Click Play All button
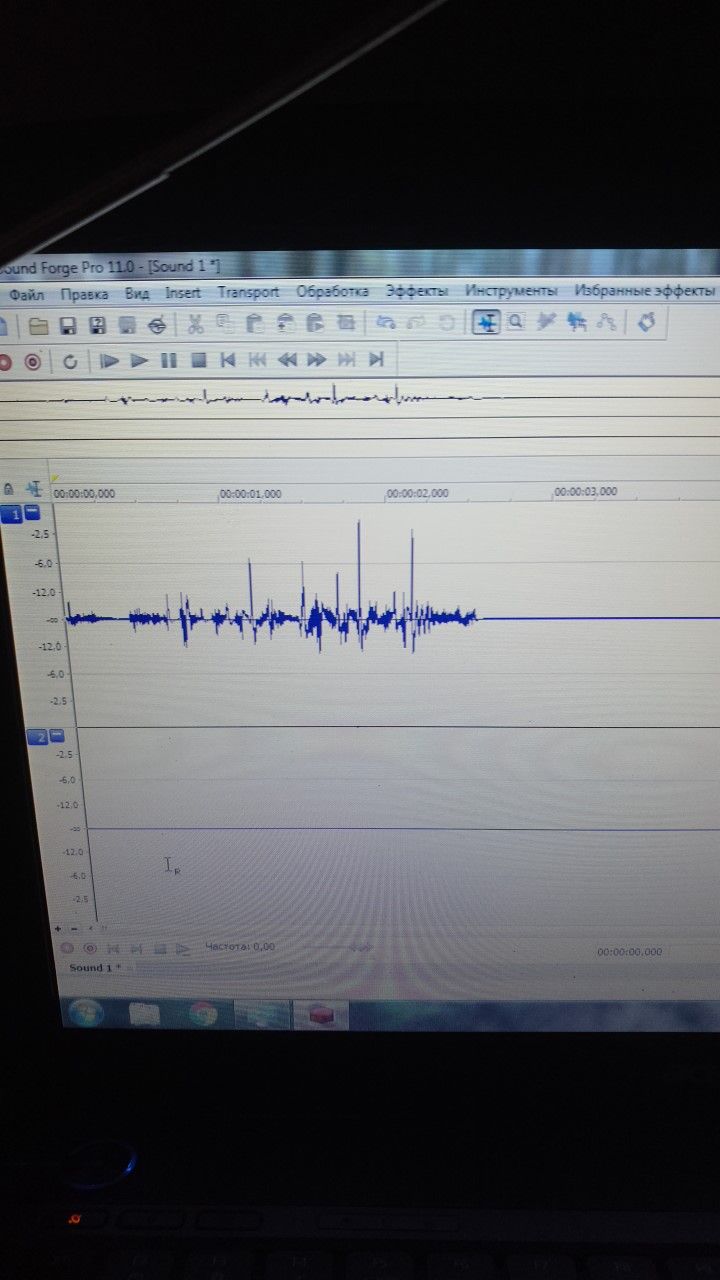The image size is (720, 1280). [109, 360]
